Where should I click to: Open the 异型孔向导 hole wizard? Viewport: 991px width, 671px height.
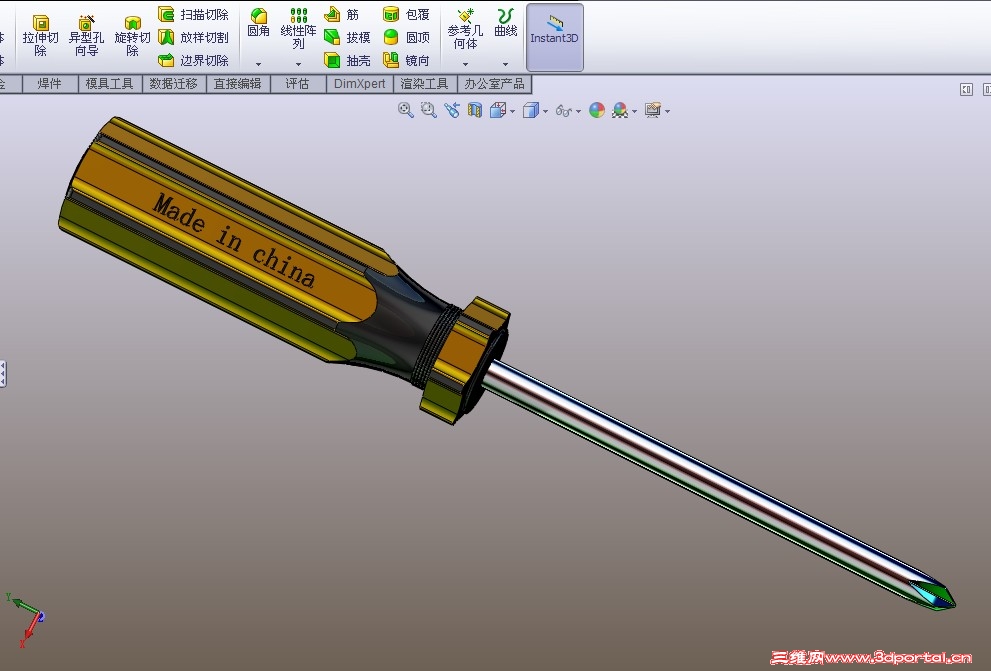(x=87, y=35)
